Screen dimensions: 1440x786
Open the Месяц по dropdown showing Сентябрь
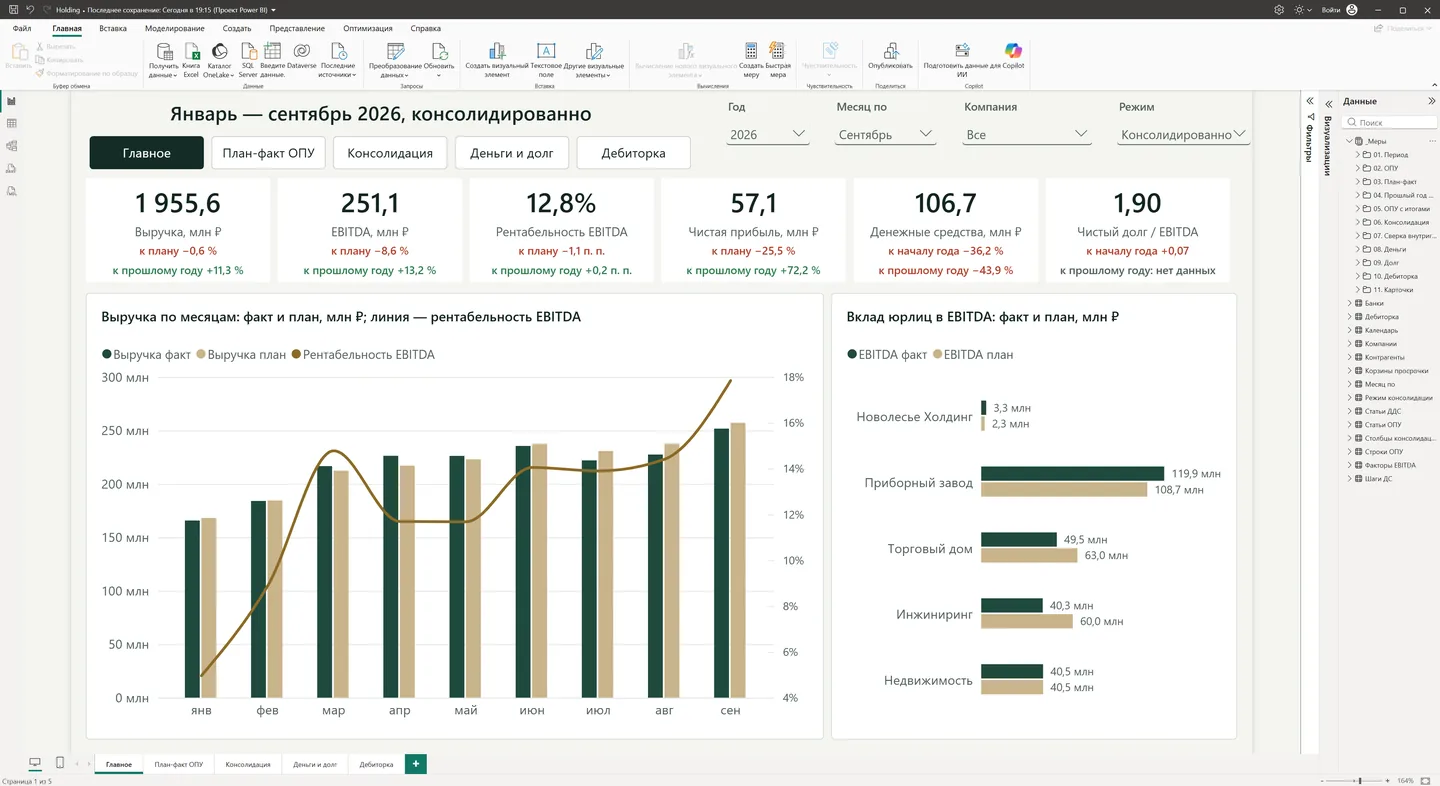[885, 134]
